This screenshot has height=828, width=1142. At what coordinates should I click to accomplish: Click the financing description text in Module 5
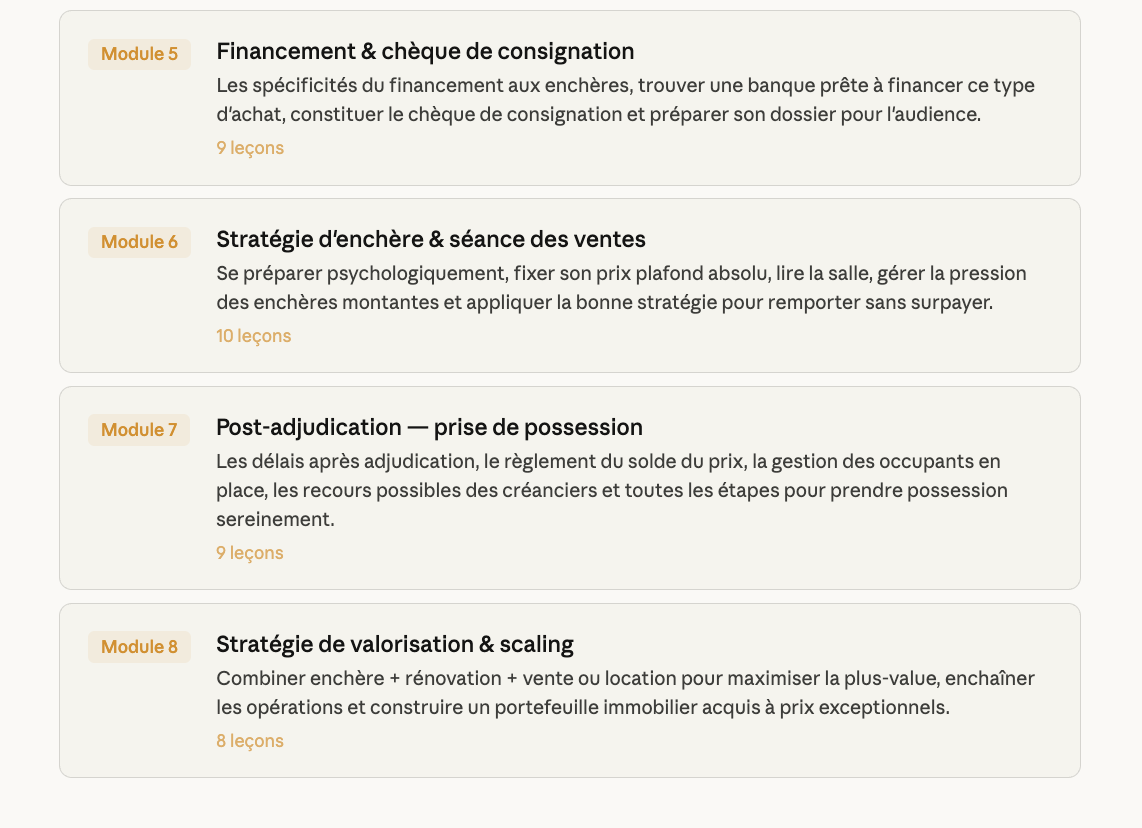(x=625, y=100)
